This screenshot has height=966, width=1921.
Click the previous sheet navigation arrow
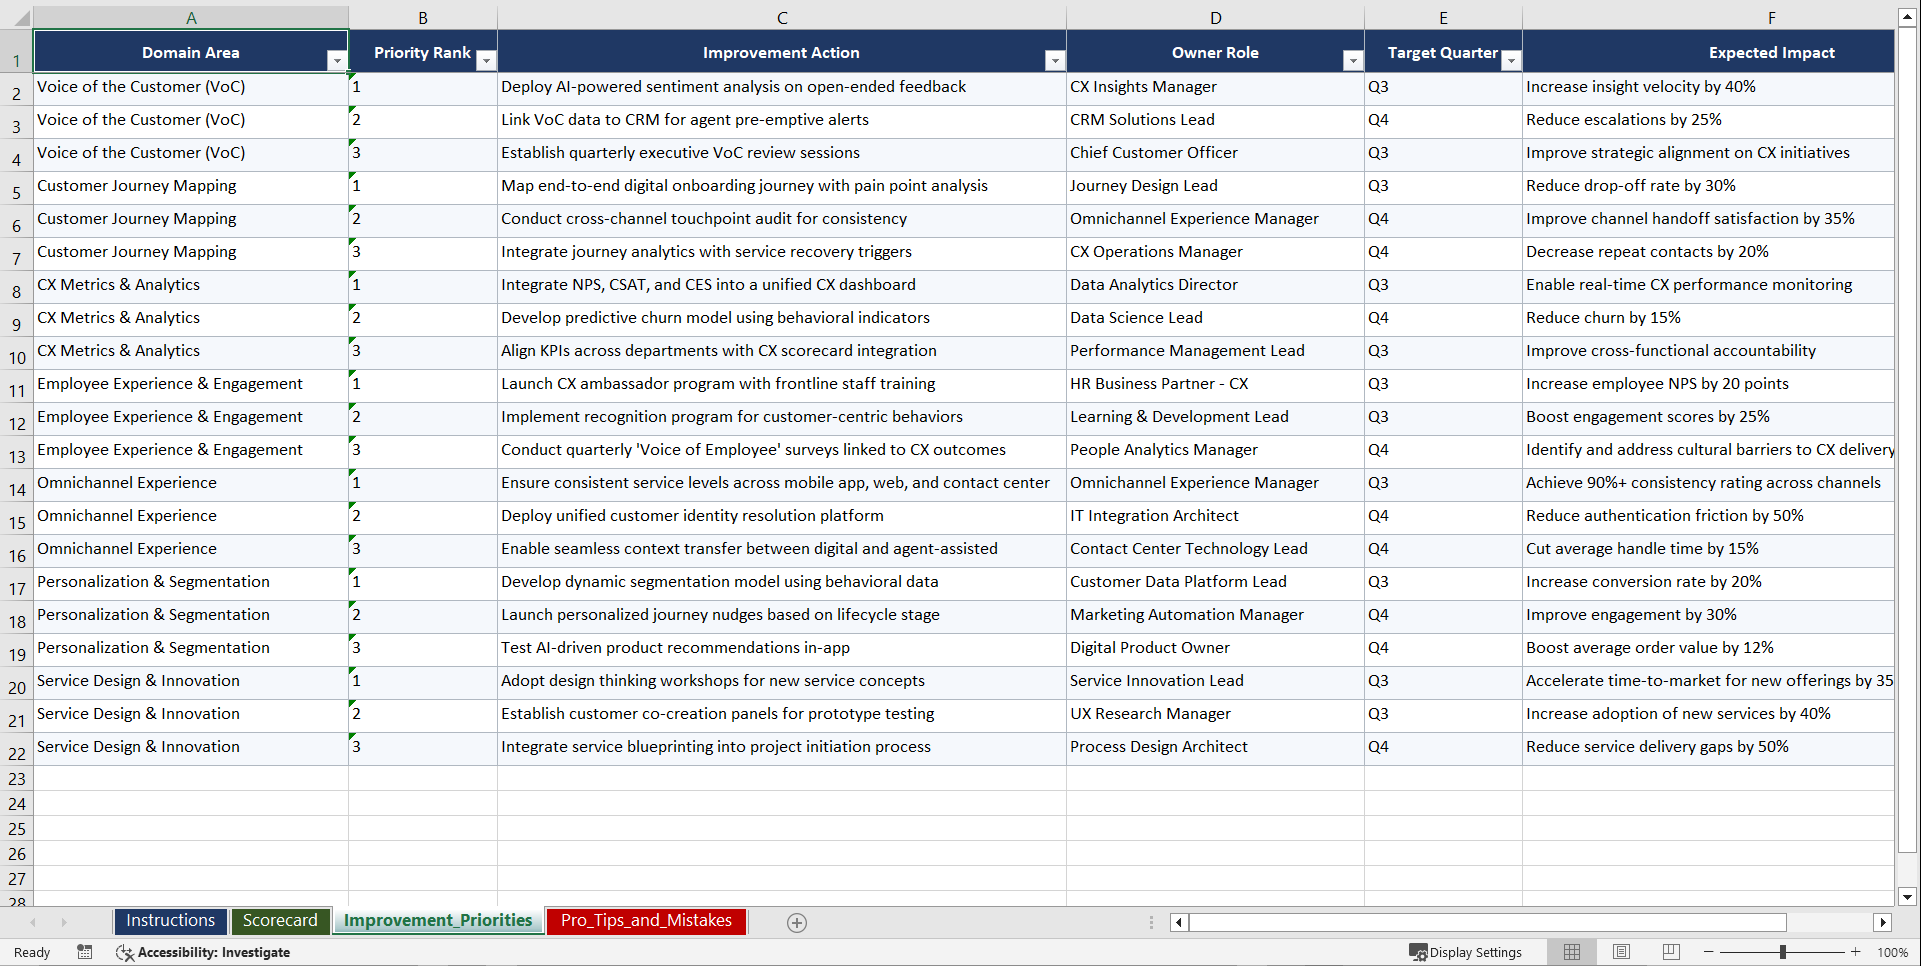[x=34, y=922]
